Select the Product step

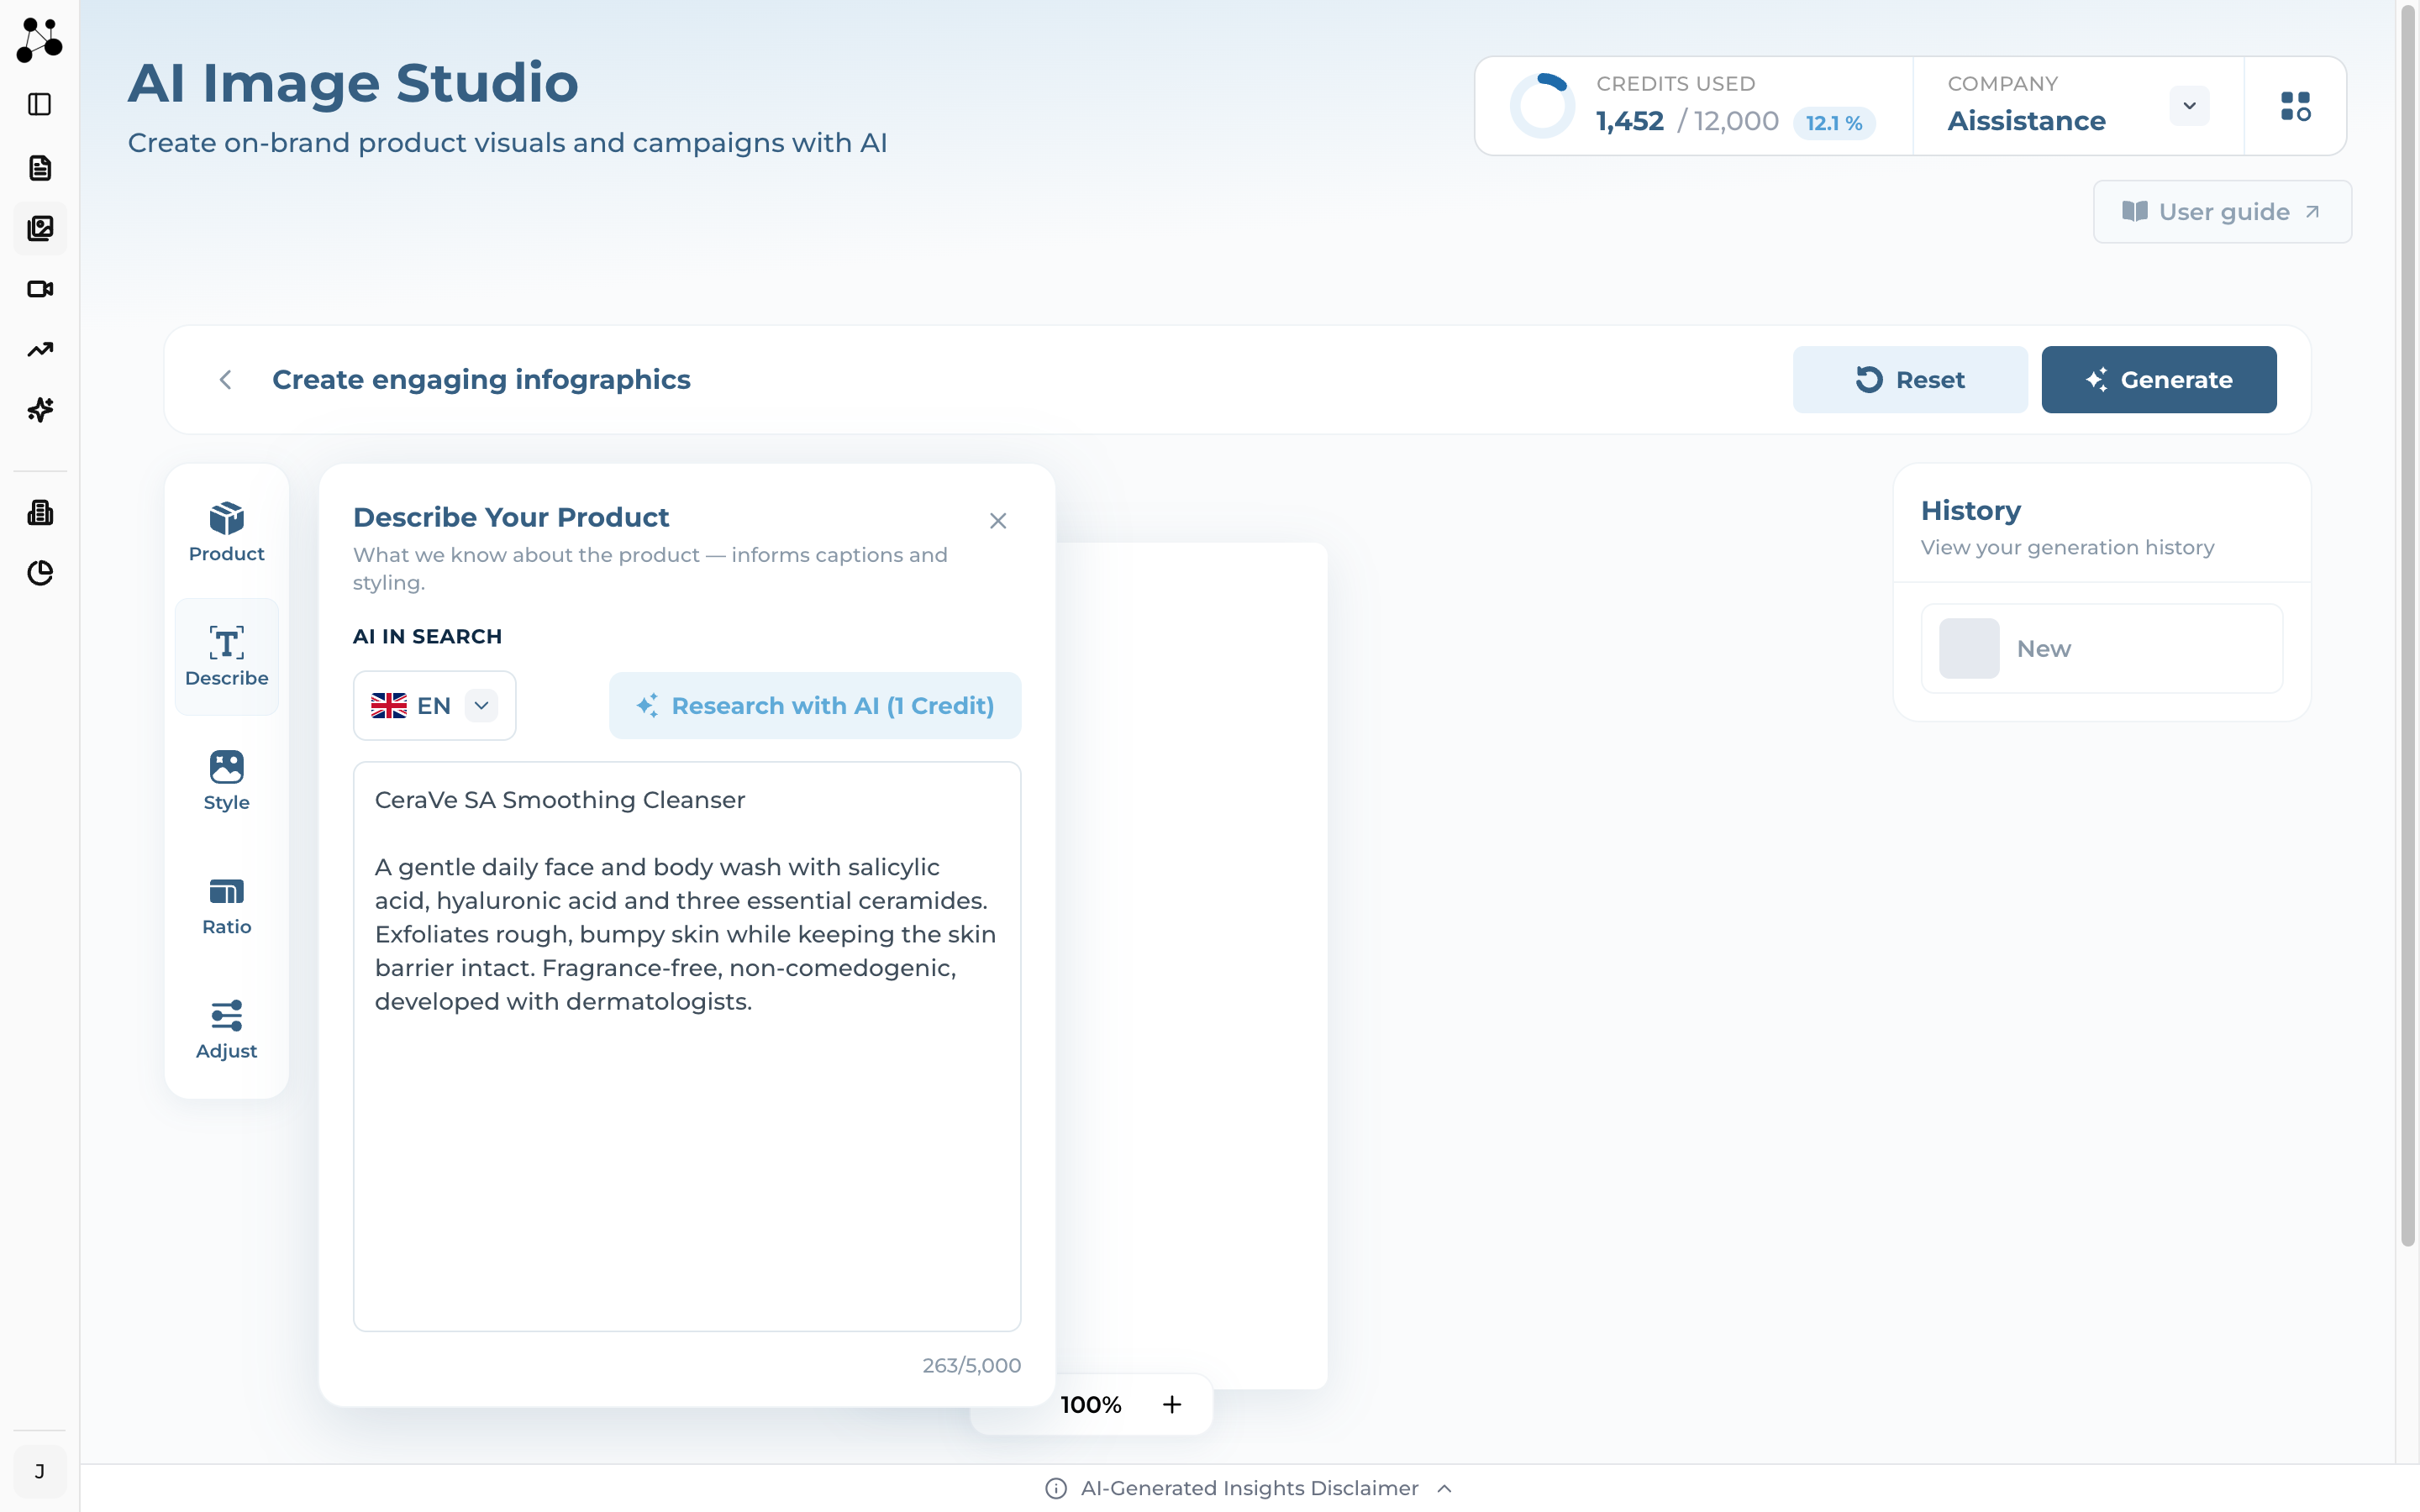[227, 532]
